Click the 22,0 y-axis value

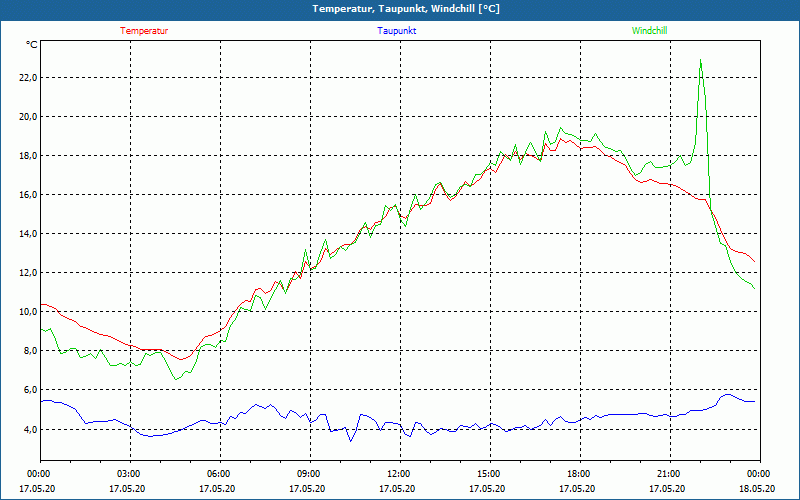tap(28, 78)
